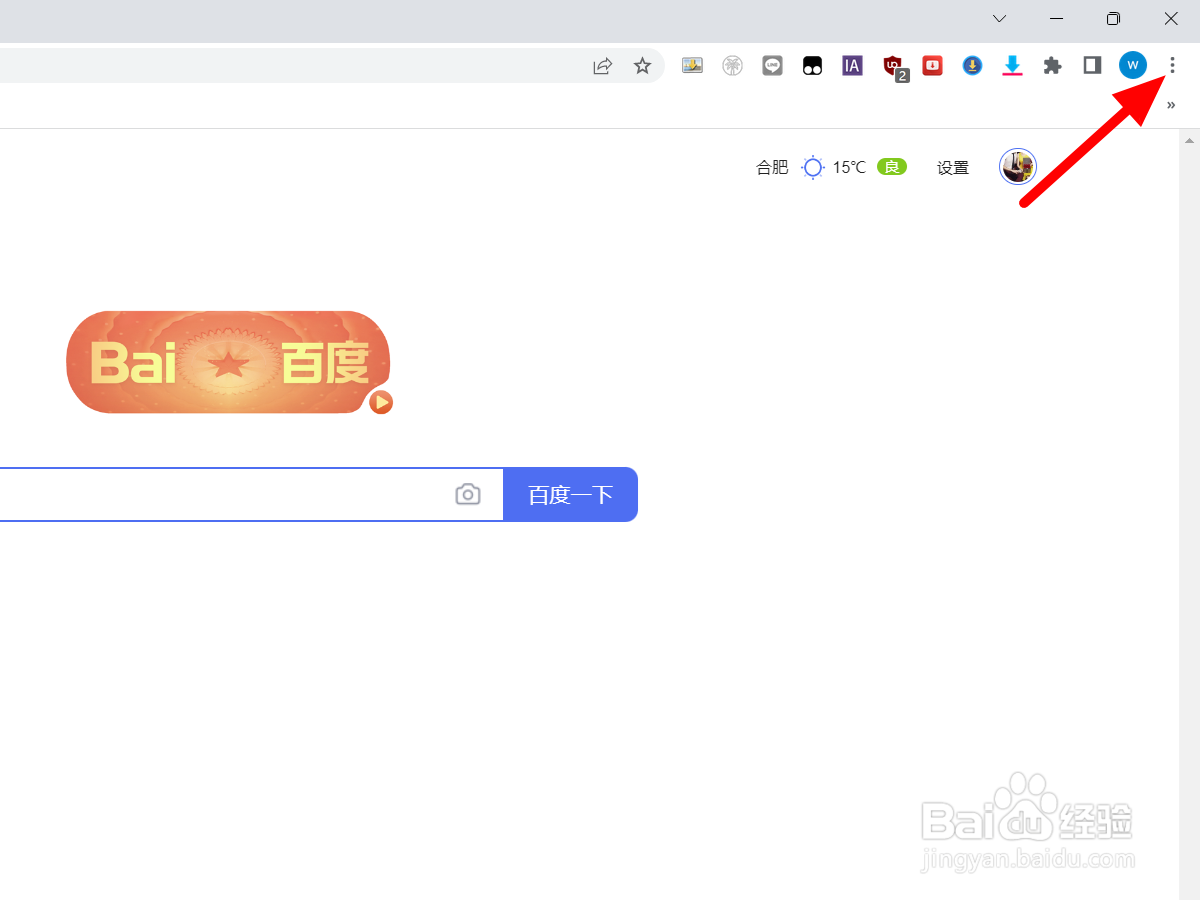Click the red video downloader extension icon

pyautogui.click(x=932, y=66)
